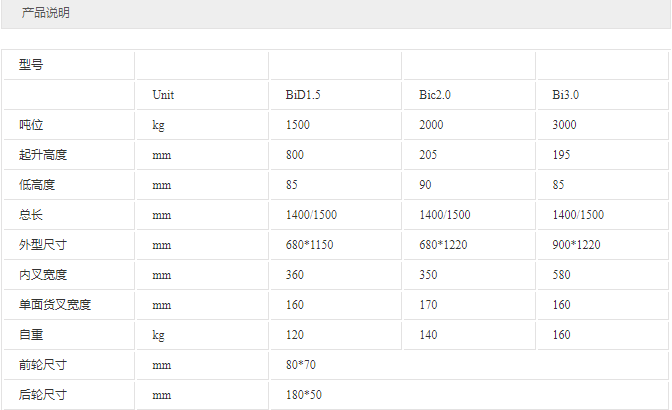Click the 内叉宽度 row label
This screenshot has height=410, width=672.
[42, 275]
